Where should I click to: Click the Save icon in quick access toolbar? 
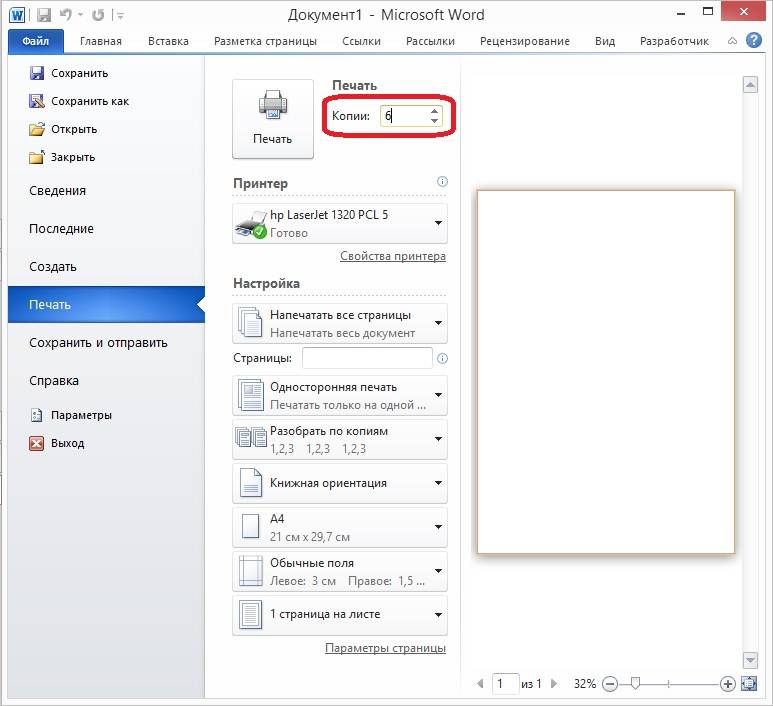point(44,15)
